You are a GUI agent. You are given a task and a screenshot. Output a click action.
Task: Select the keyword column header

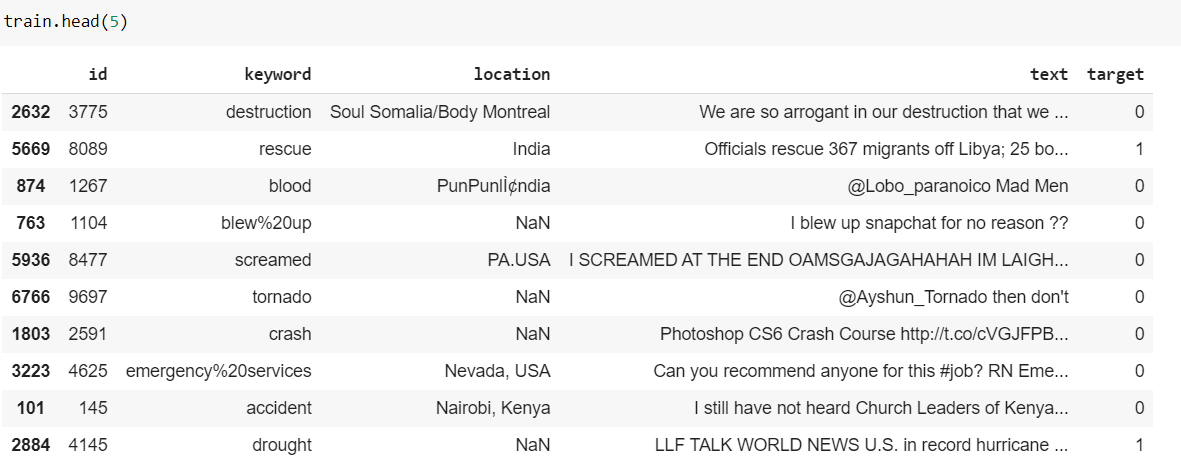277,74
